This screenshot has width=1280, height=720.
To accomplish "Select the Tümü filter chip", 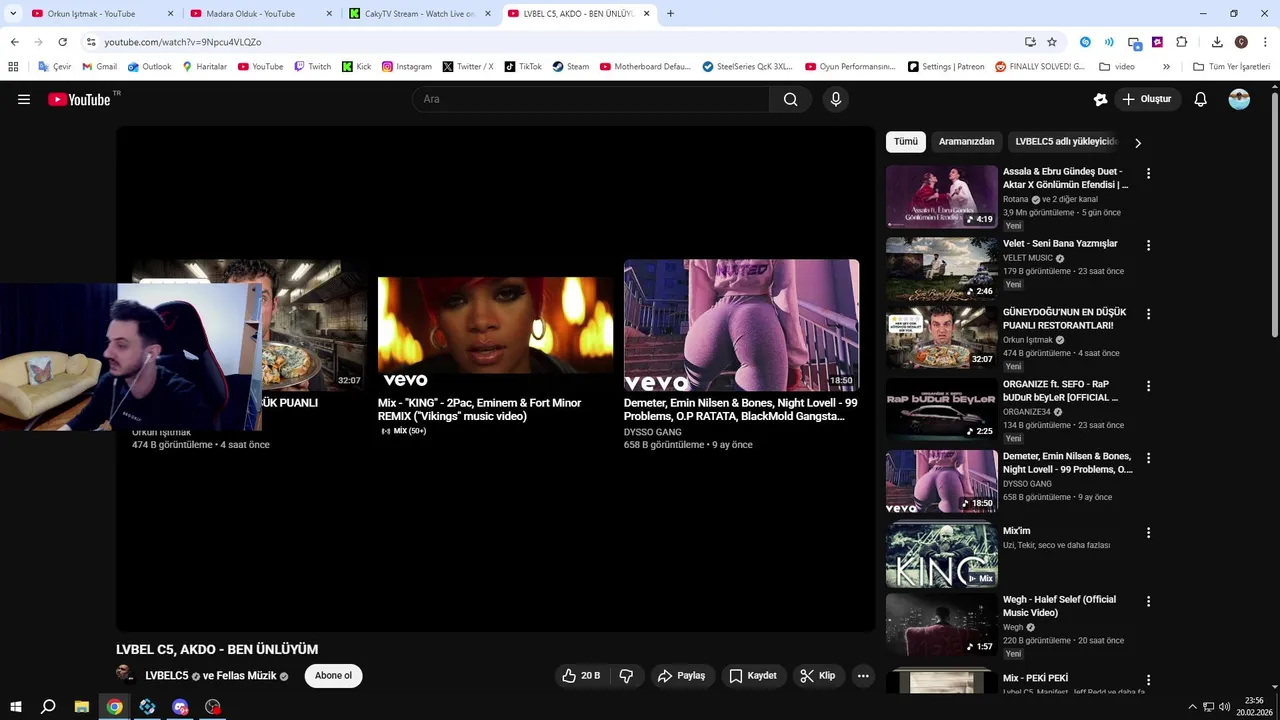I will [x=906, y=142].
